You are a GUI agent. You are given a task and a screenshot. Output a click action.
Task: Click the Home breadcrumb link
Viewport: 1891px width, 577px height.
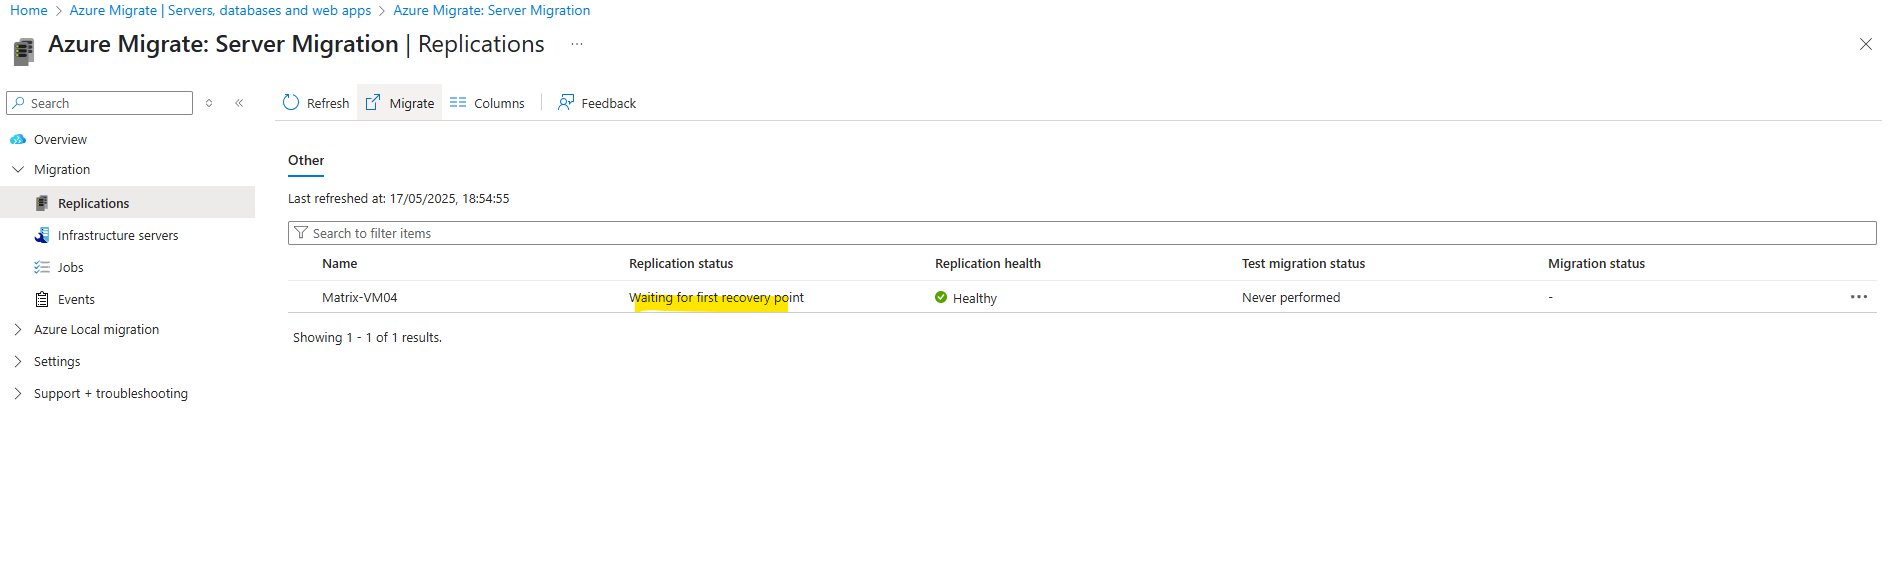tap(29, 10)
